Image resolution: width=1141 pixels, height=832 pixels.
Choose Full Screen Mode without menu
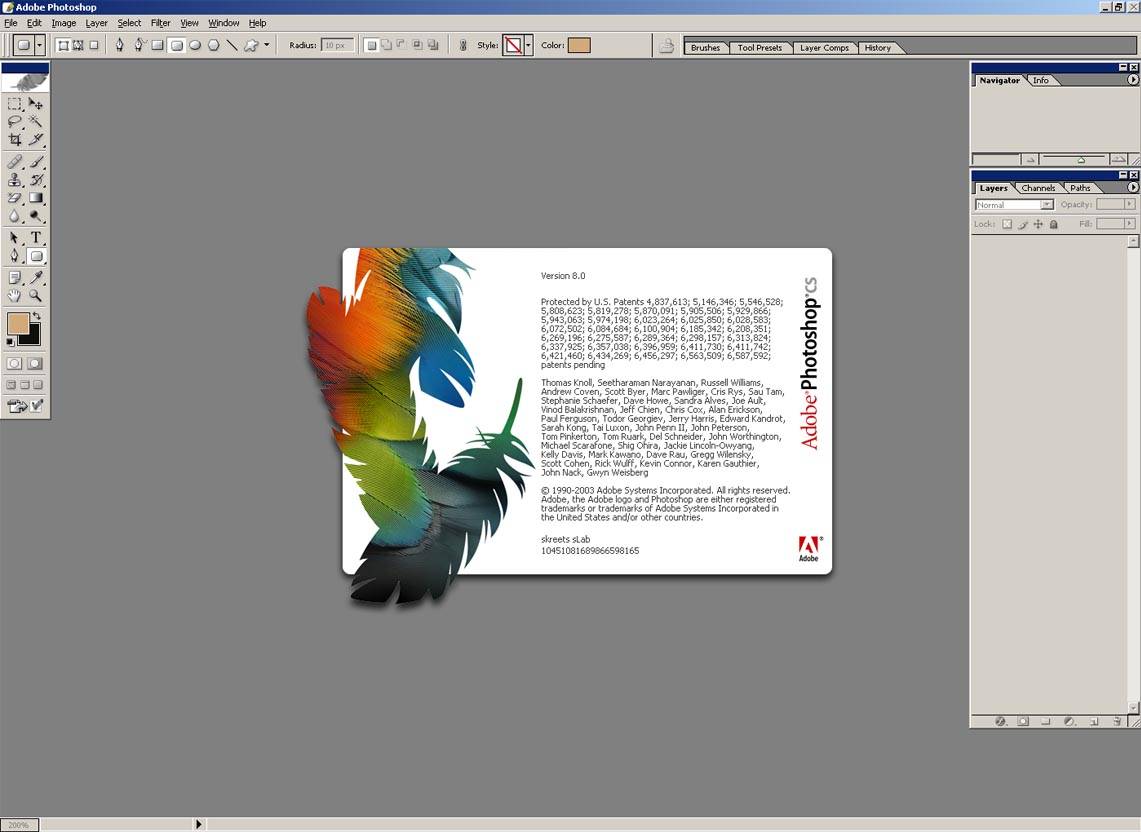click(39, 384)
